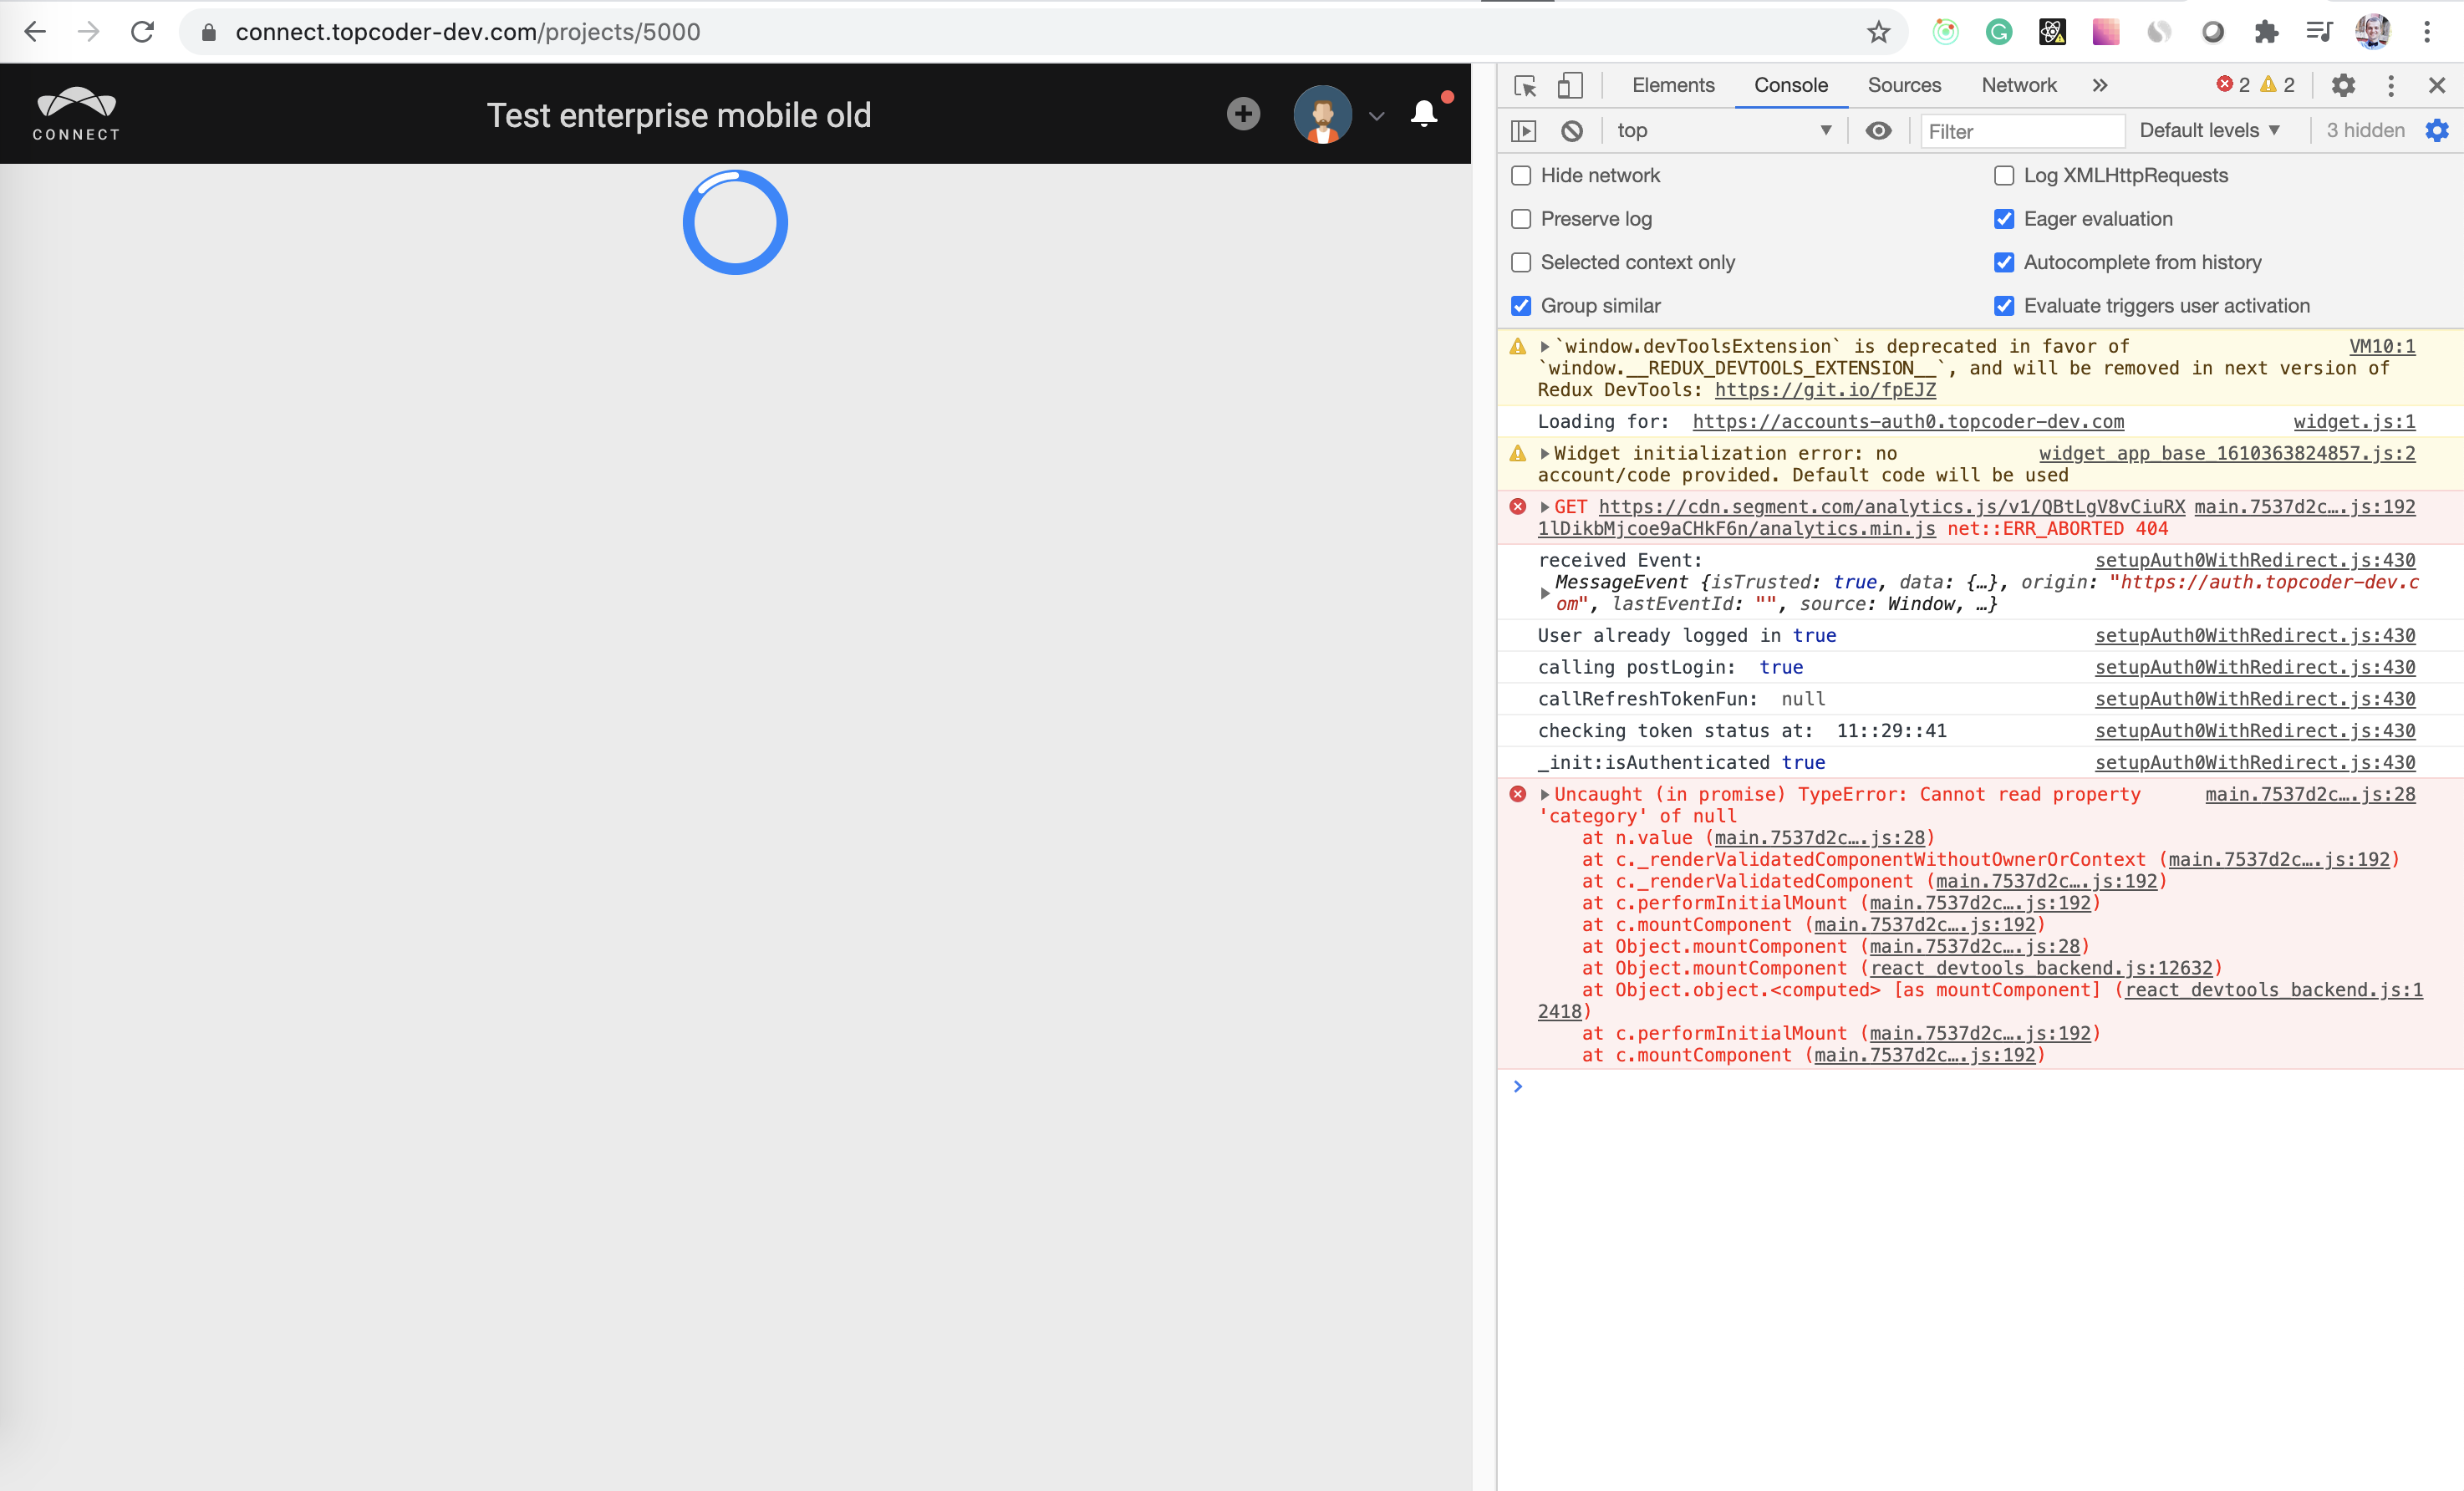Viewport: 2464px width, 1491px height.
Task: Click the plus new project icon
Action: click(x=1243, y=114)
